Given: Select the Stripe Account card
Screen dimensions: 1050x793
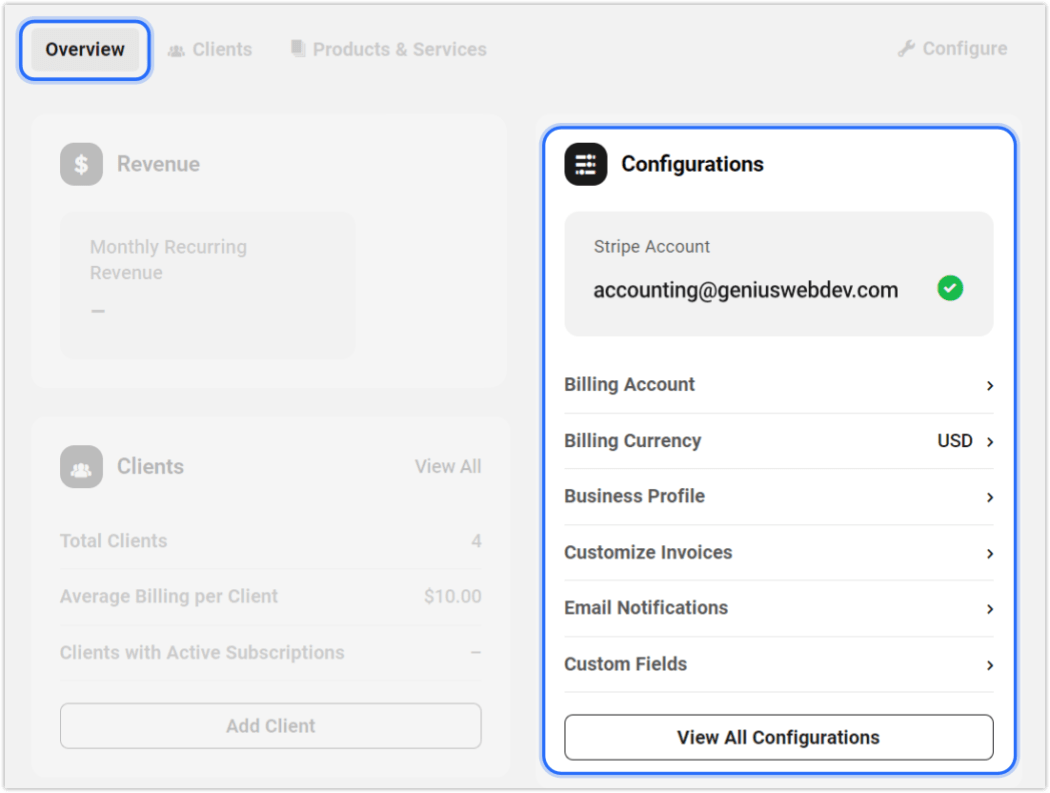Looking at the screenshot, I should [x=778, y=272].
